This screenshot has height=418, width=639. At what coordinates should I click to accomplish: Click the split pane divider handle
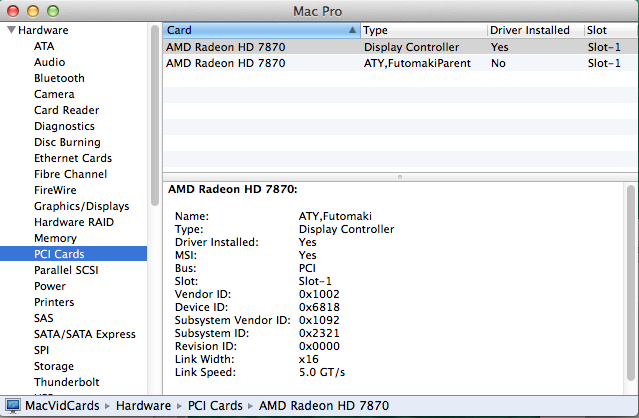point(400,177)
